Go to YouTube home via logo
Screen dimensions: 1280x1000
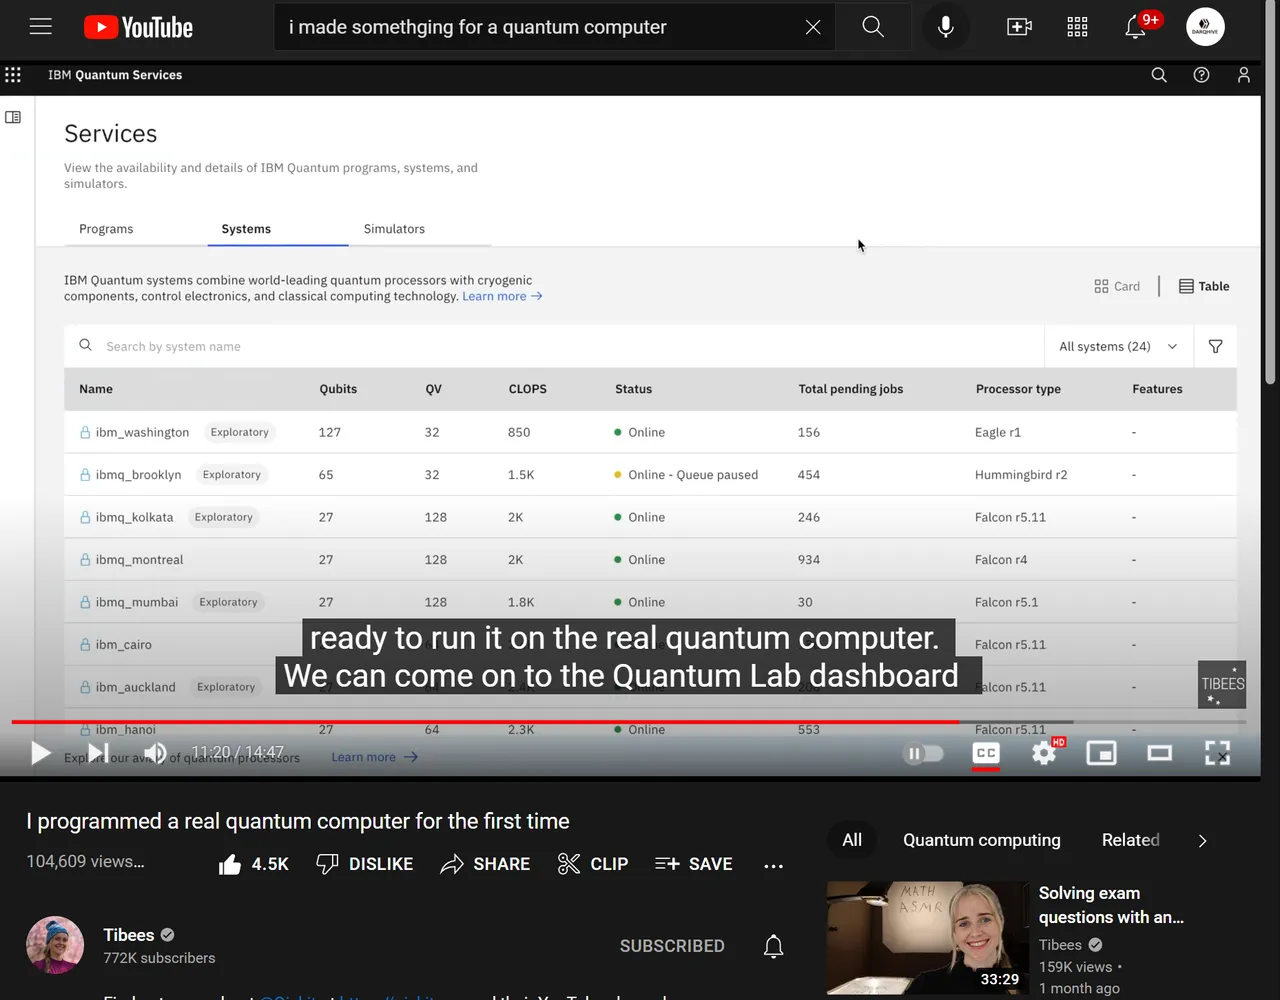(x=138, y=27)
